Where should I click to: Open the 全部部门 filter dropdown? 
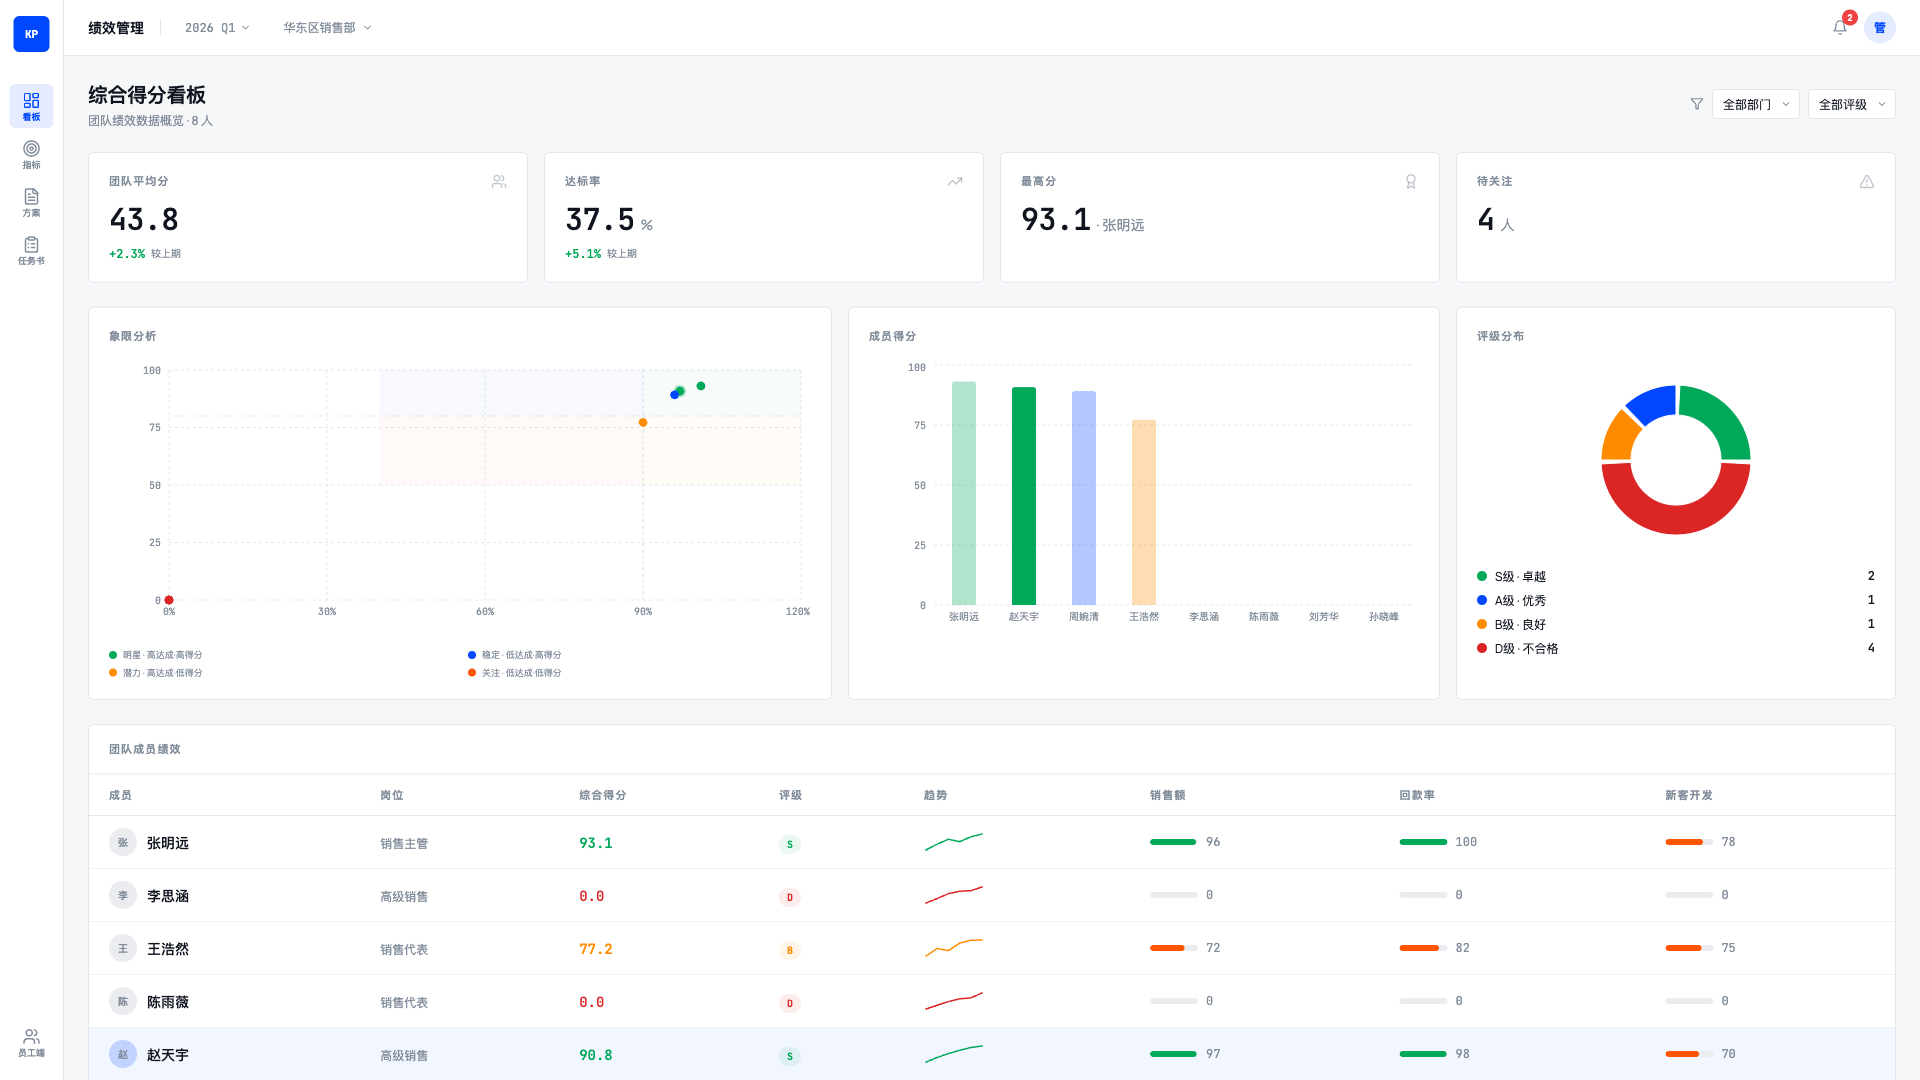1755,104
